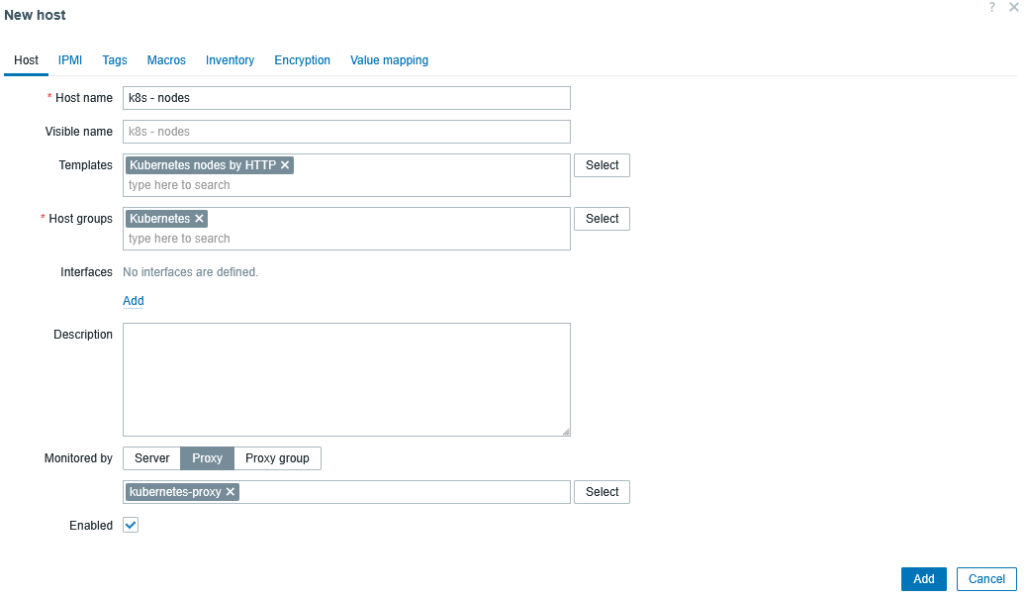Go to the Encryption tab
The width and height of the screenshot is (1024, 597).
tap(302, 60)
